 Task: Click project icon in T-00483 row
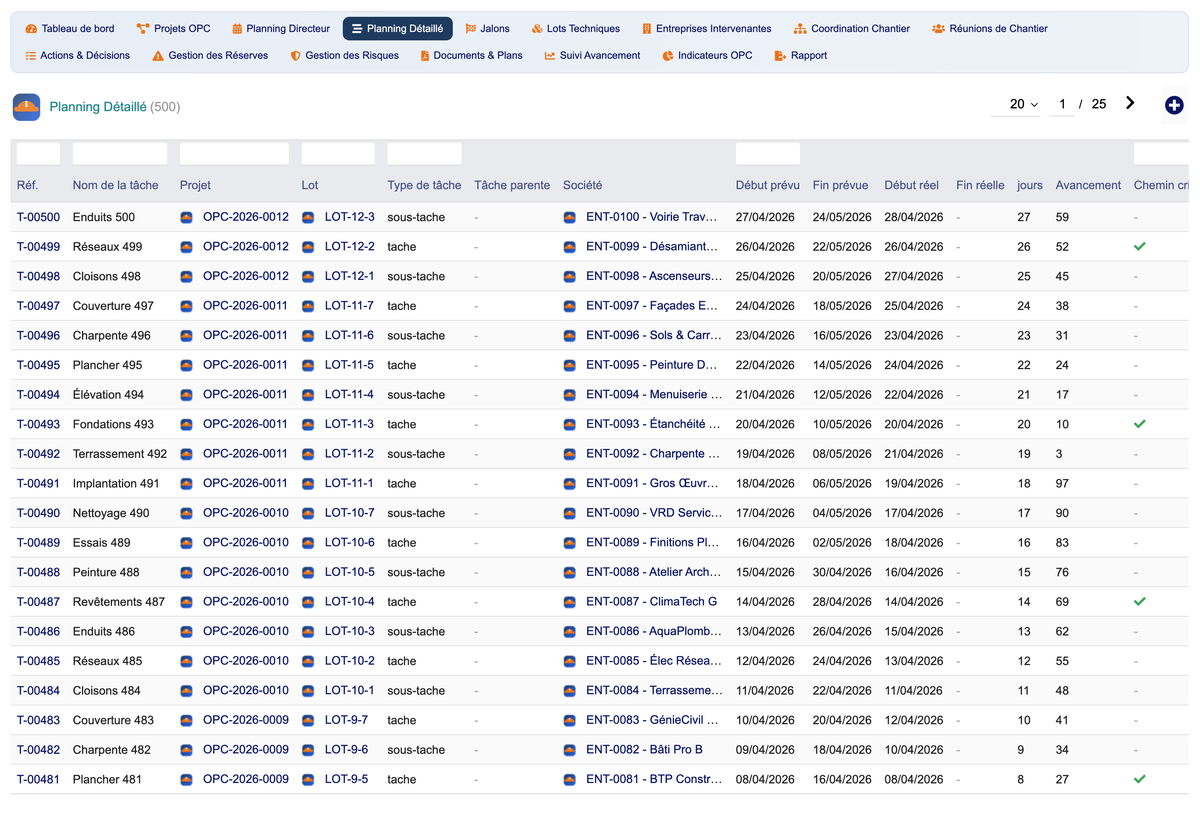click(186, 720)
